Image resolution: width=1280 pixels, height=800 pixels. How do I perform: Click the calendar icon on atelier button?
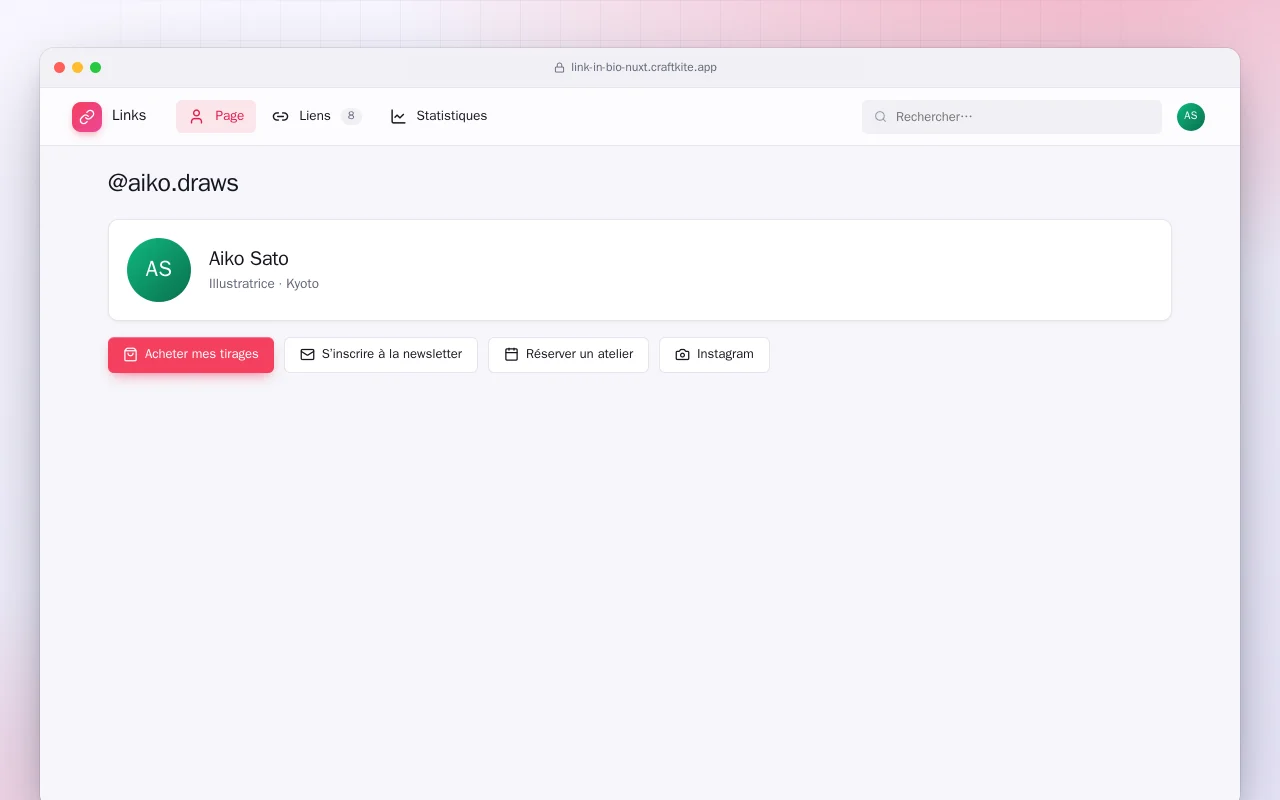(511, 354)
